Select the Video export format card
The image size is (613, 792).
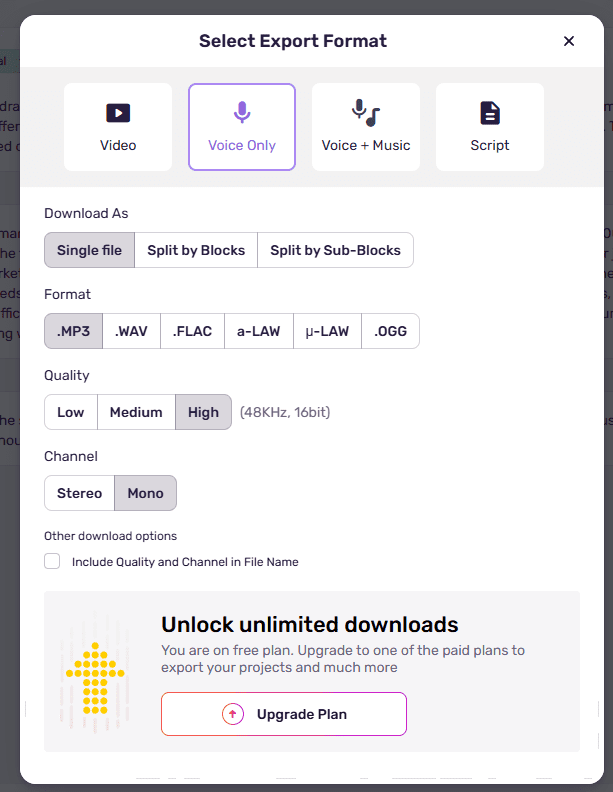(x=118, y=127)
